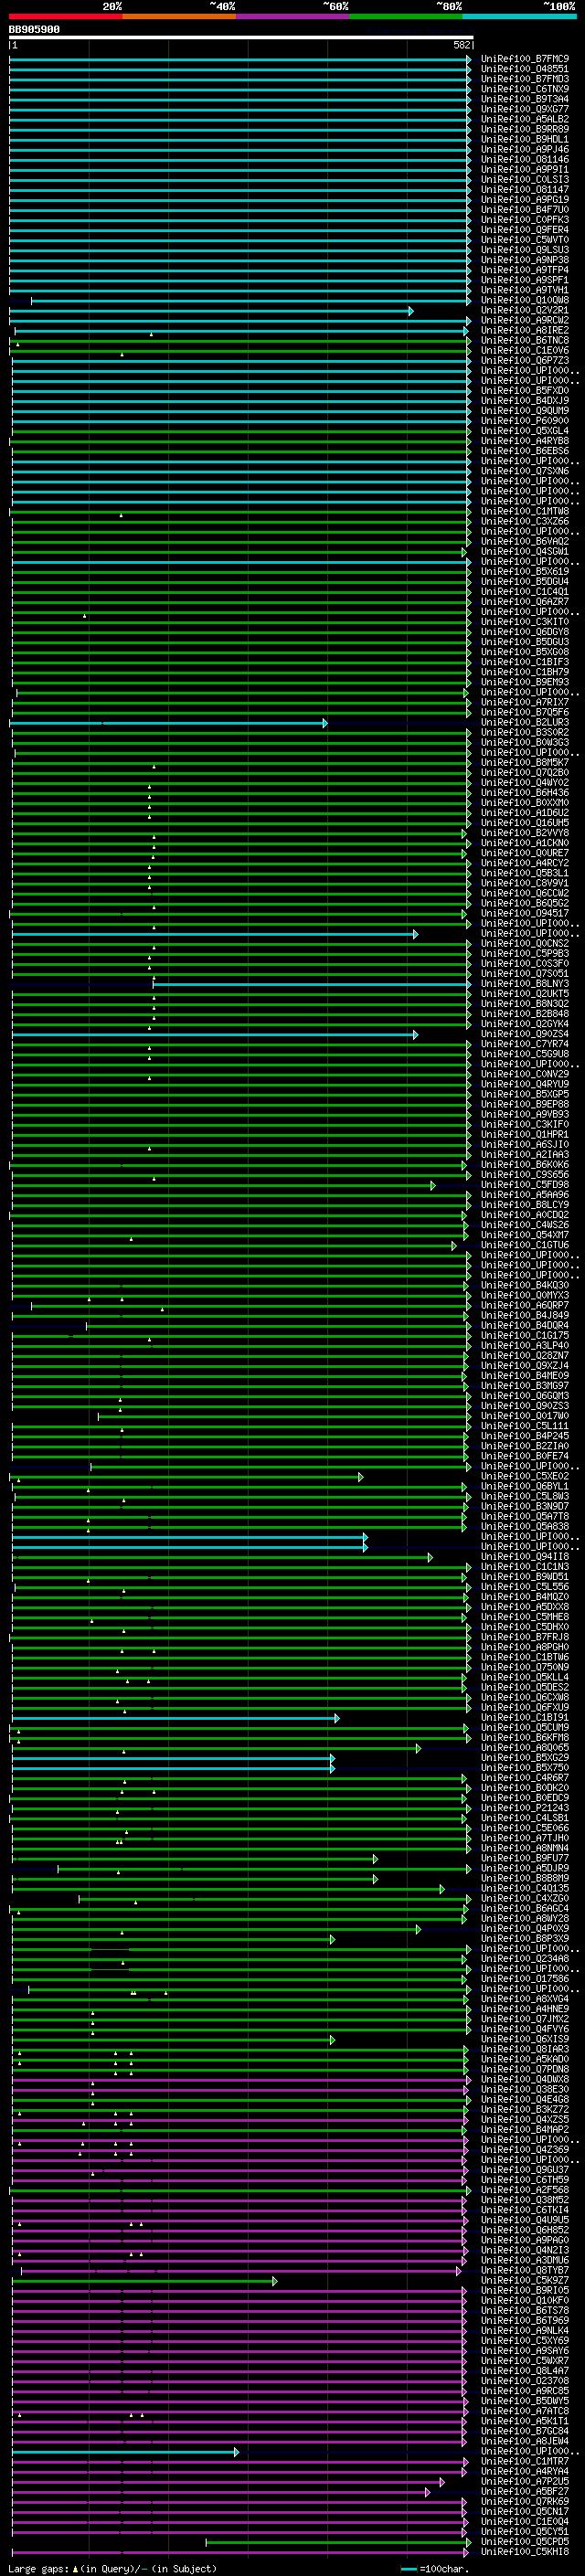
Task: Click the UniRef100_Q4P0X9 label
Action: point(524,1928)
